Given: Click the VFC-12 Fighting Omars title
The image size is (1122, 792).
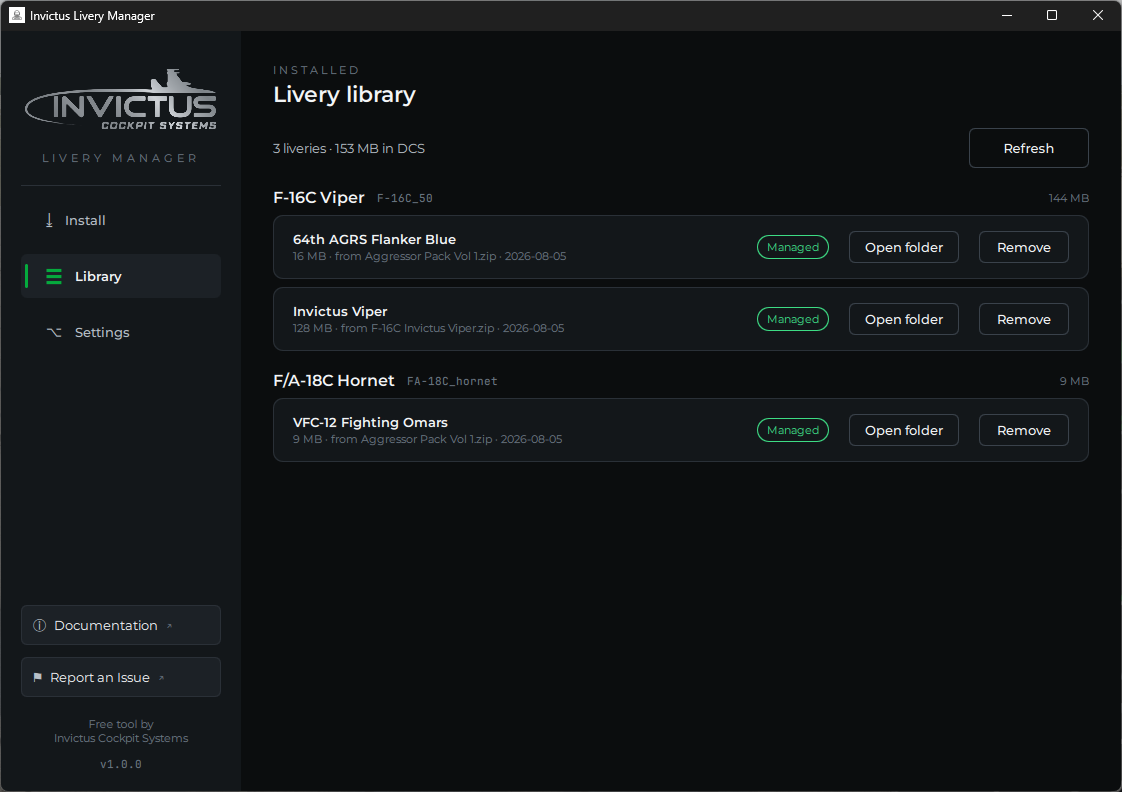Looking at the screenshot, I should click(x=370, y=422).
